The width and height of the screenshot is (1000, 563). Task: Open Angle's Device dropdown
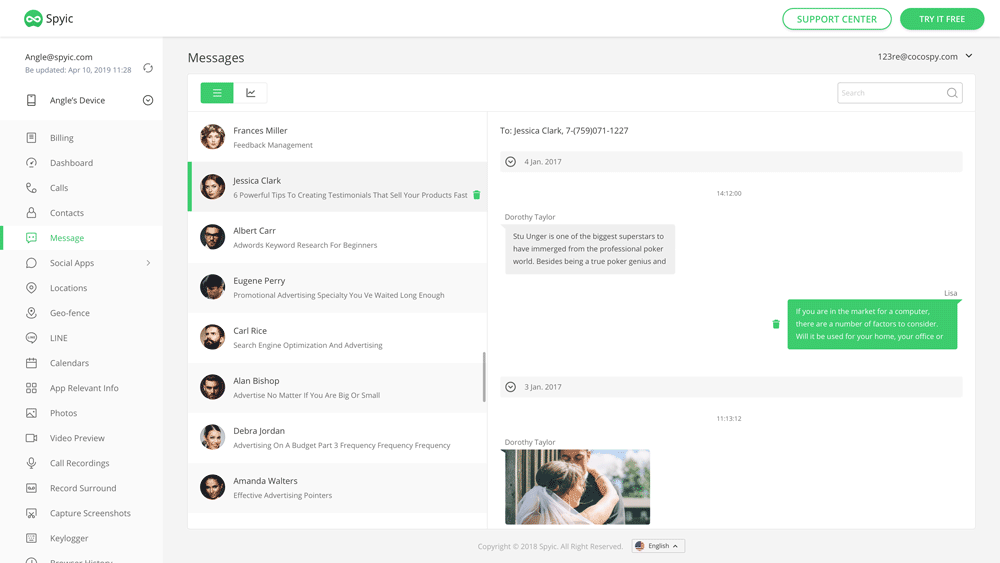148,100
